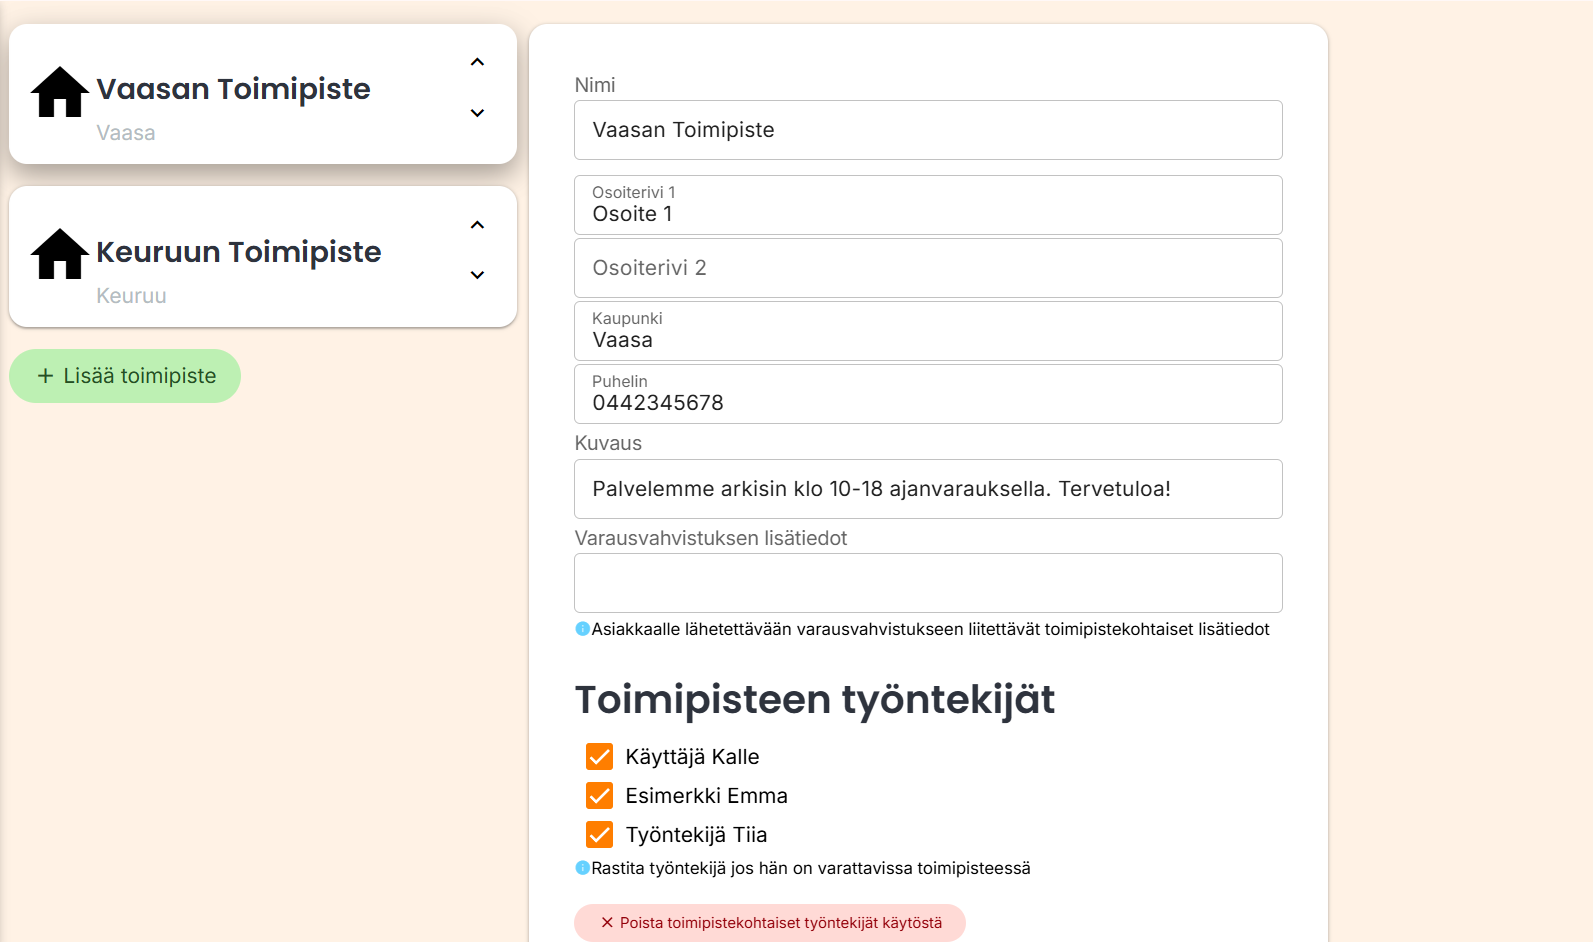Click the Keuruun Toimipiste house icon

(x=60, y=254)
